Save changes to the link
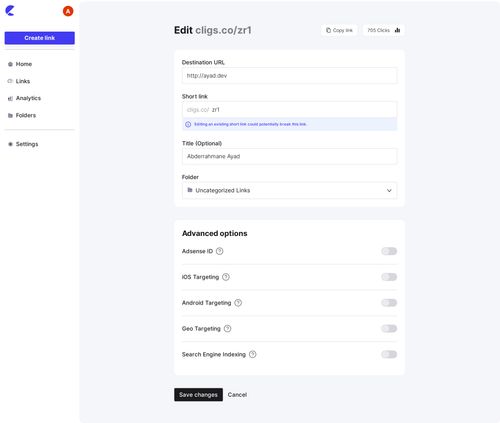 click(198, 395)
